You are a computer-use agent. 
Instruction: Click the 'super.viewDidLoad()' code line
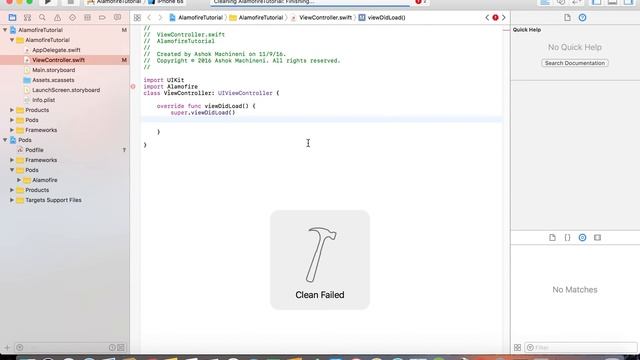click(x=203, y=112)
